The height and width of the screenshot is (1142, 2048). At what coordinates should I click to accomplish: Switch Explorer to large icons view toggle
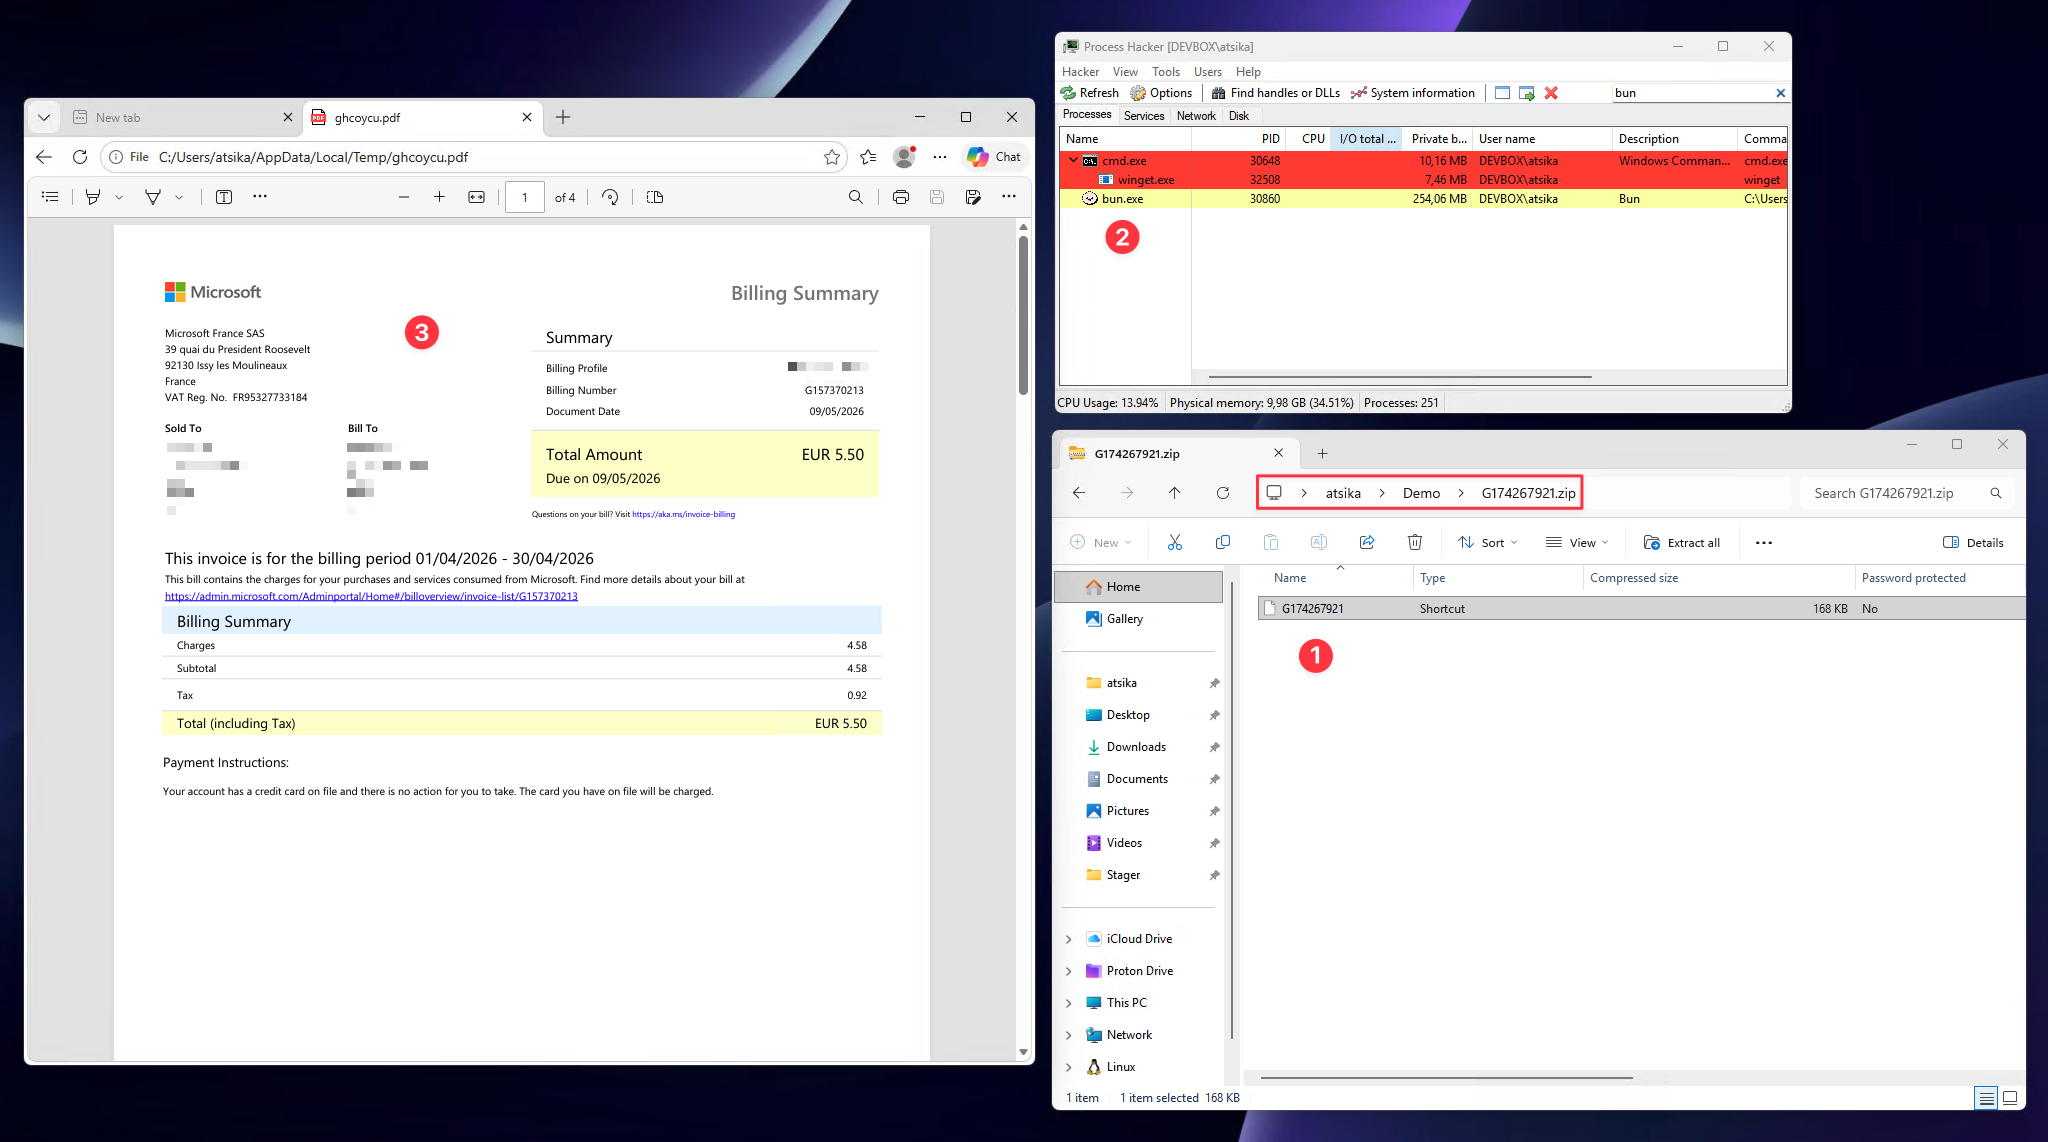point(2010,1098)
